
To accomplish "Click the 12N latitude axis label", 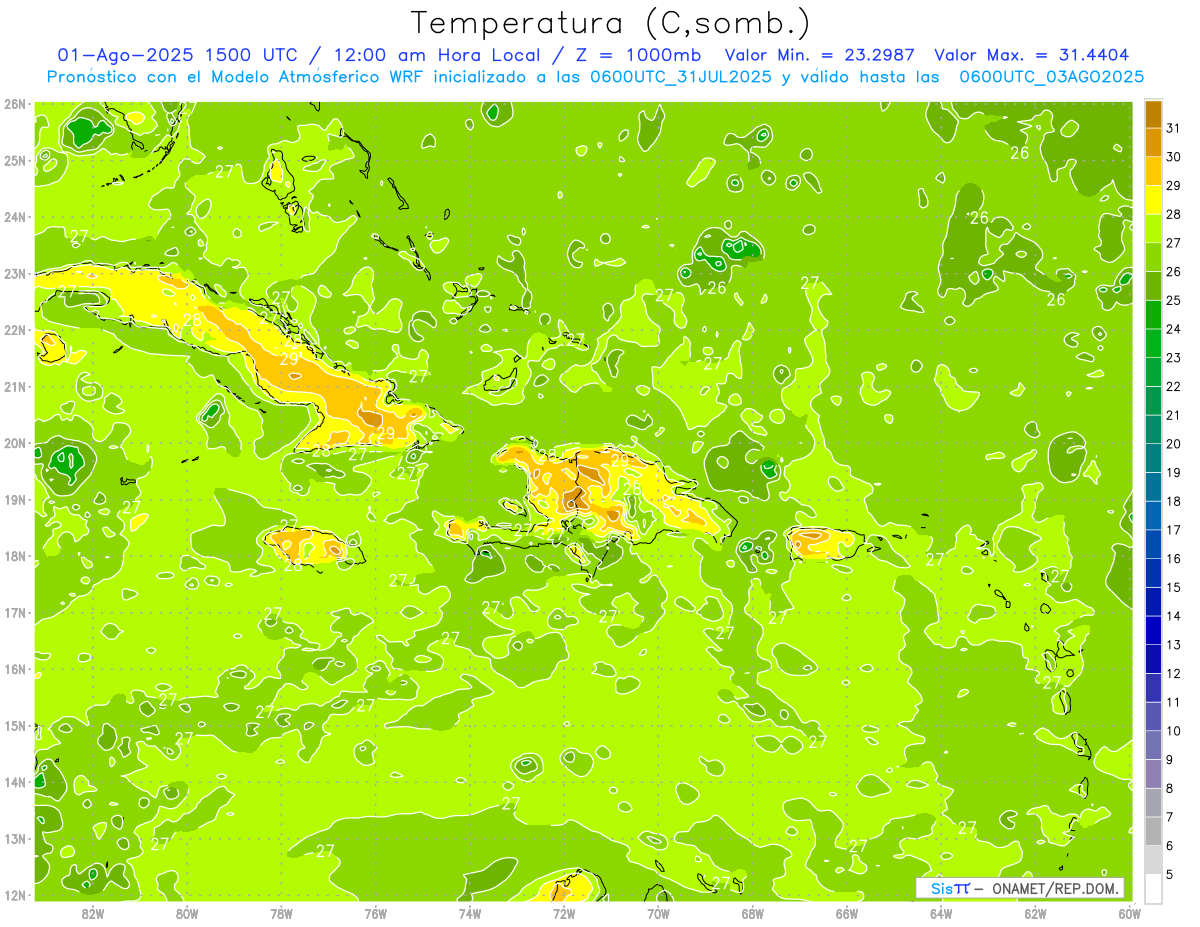I will (x=14, y=895).
